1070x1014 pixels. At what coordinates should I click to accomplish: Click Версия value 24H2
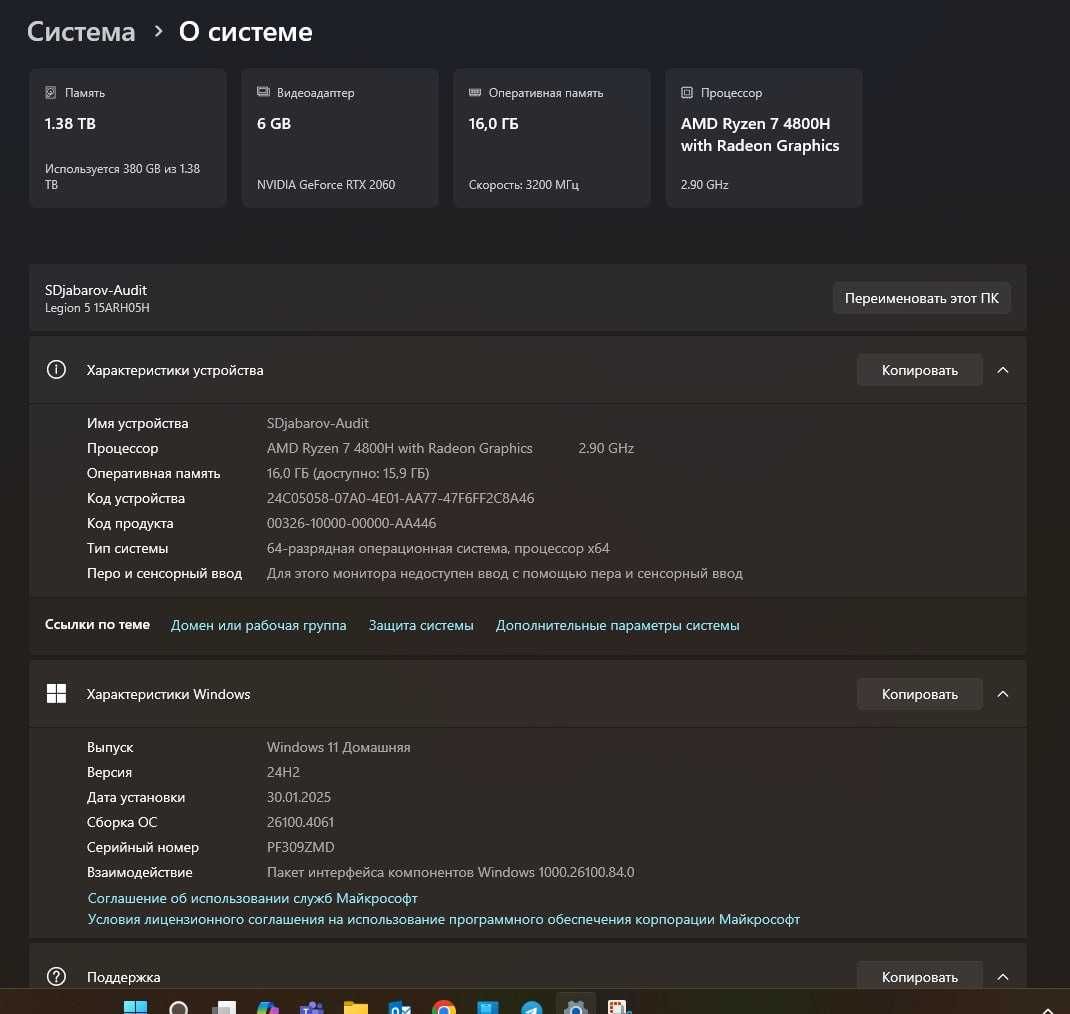click(283, 772)
